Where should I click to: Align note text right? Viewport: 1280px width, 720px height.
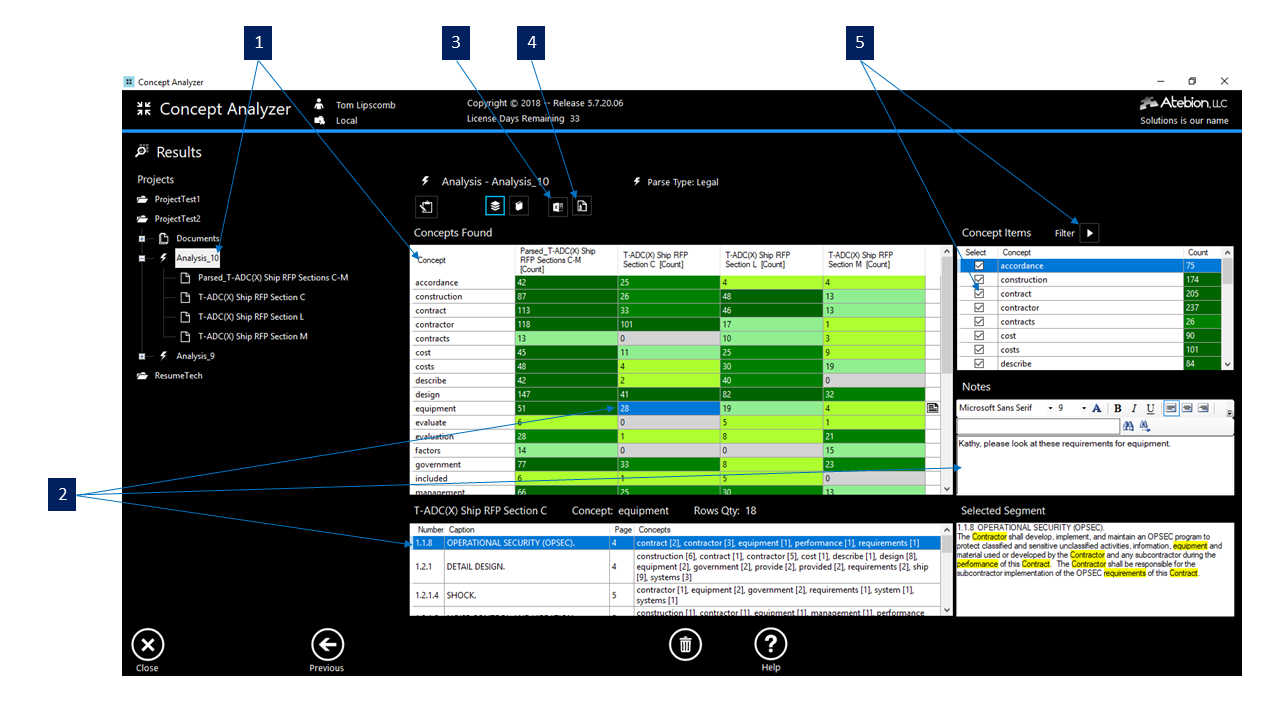1203,408
